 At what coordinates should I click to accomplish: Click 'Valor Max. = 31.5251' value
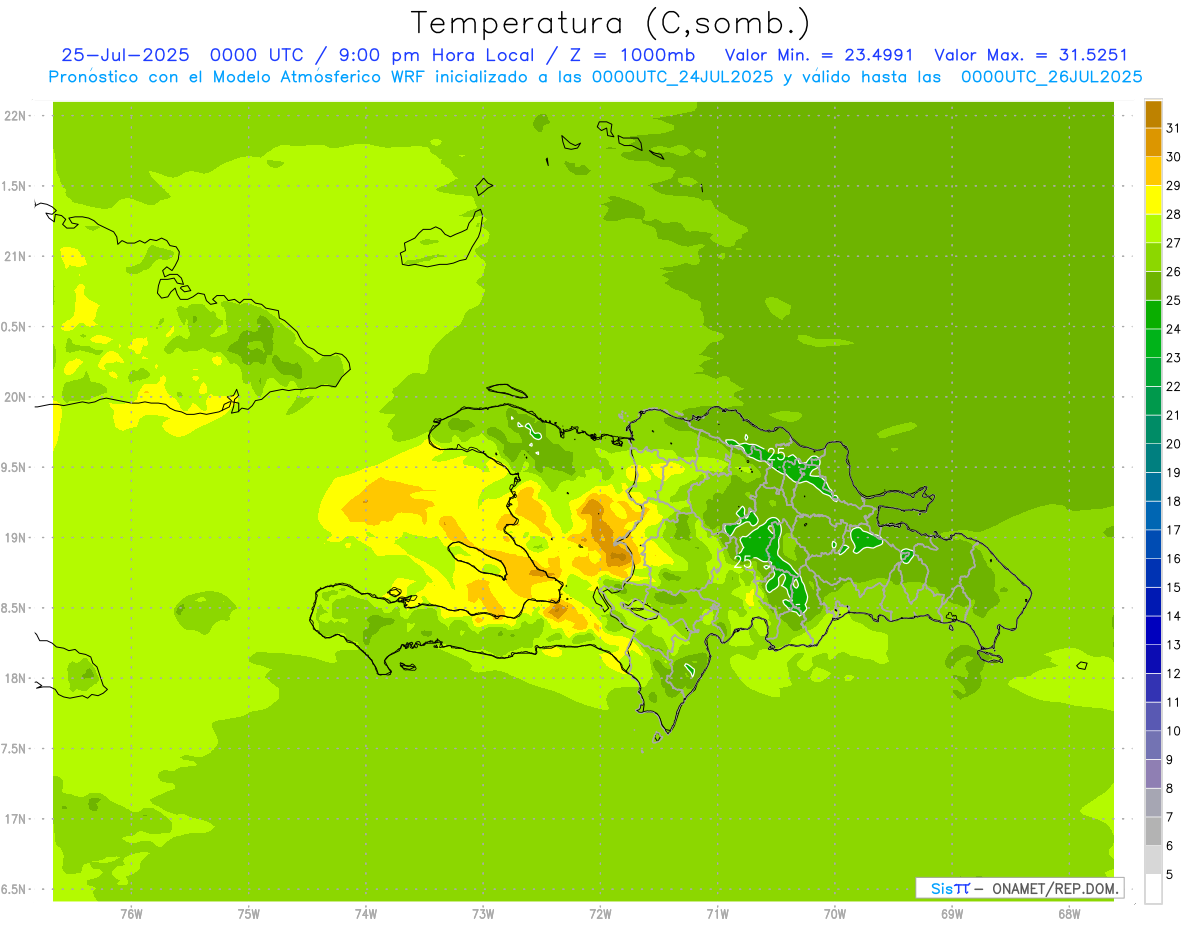click(1031, 55)
